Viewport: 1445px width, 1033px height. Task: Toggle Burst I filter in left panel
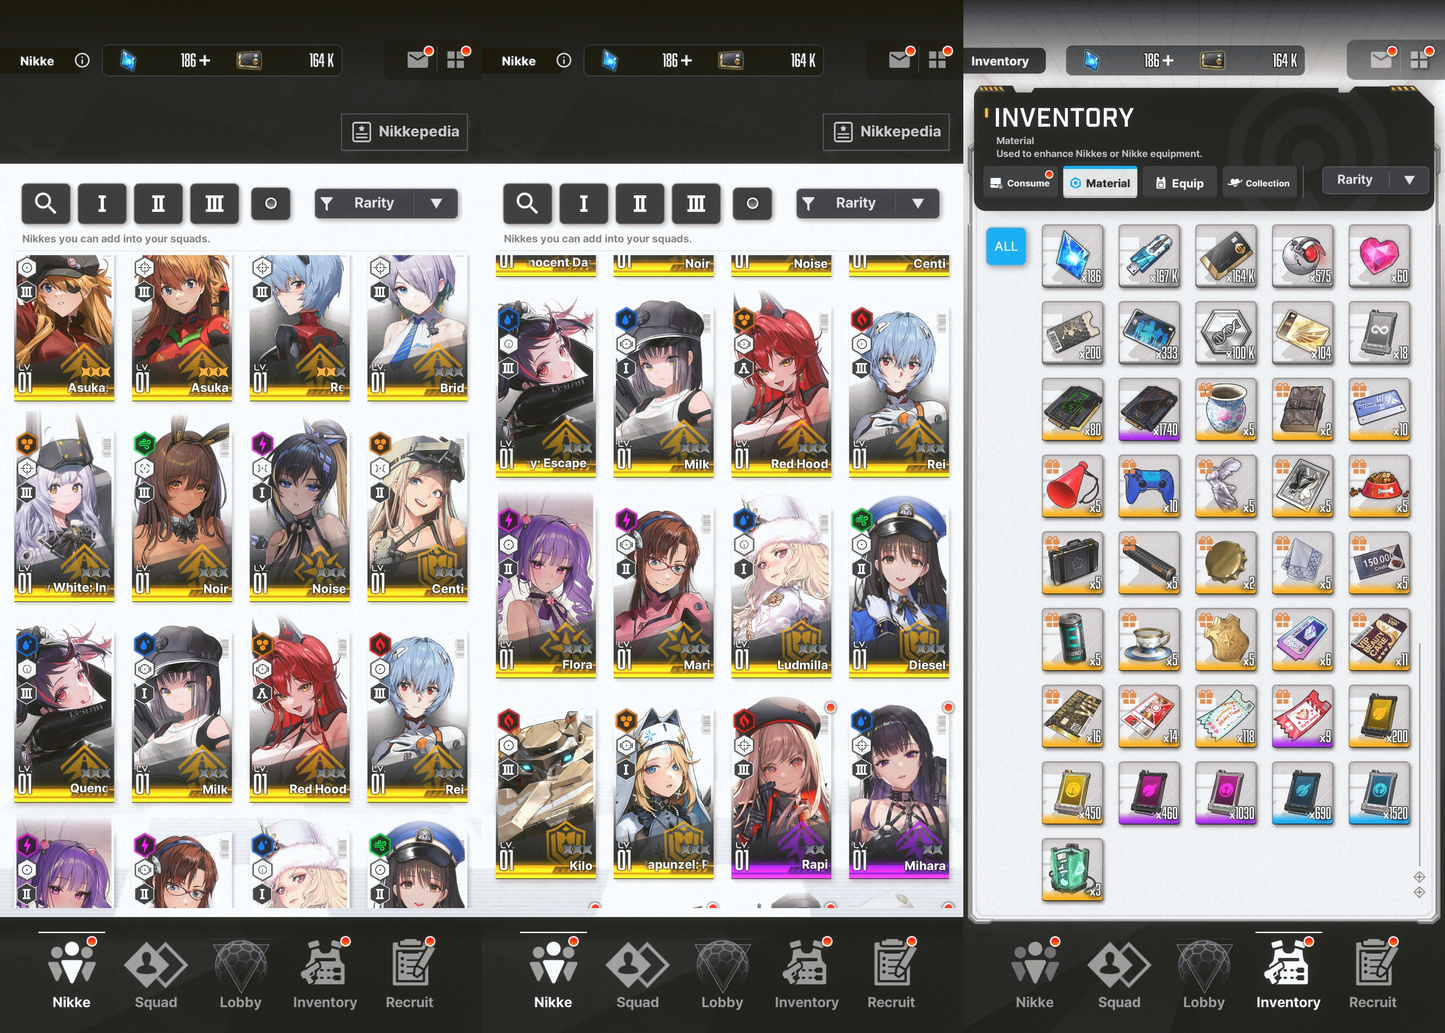point(101,203)
